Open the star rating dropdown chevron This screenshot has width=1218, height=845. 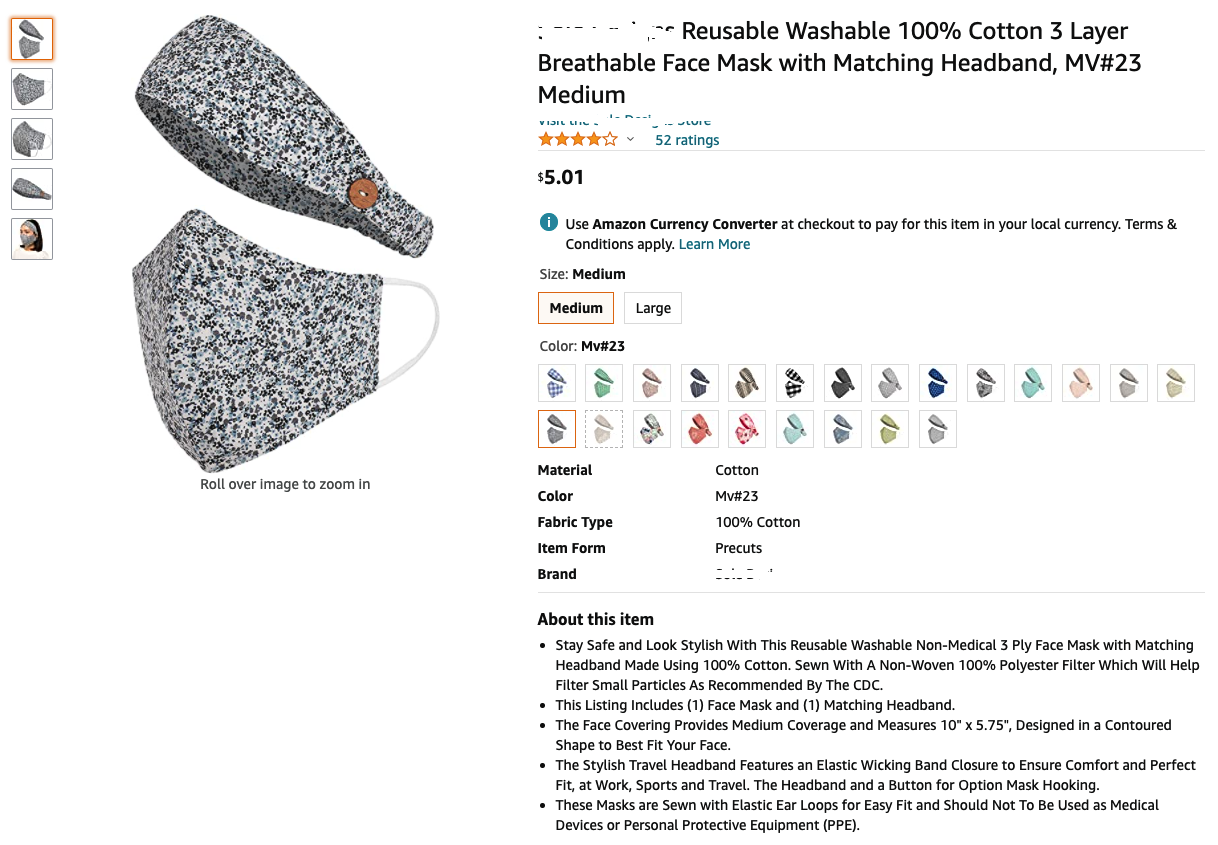pos(630,139)
